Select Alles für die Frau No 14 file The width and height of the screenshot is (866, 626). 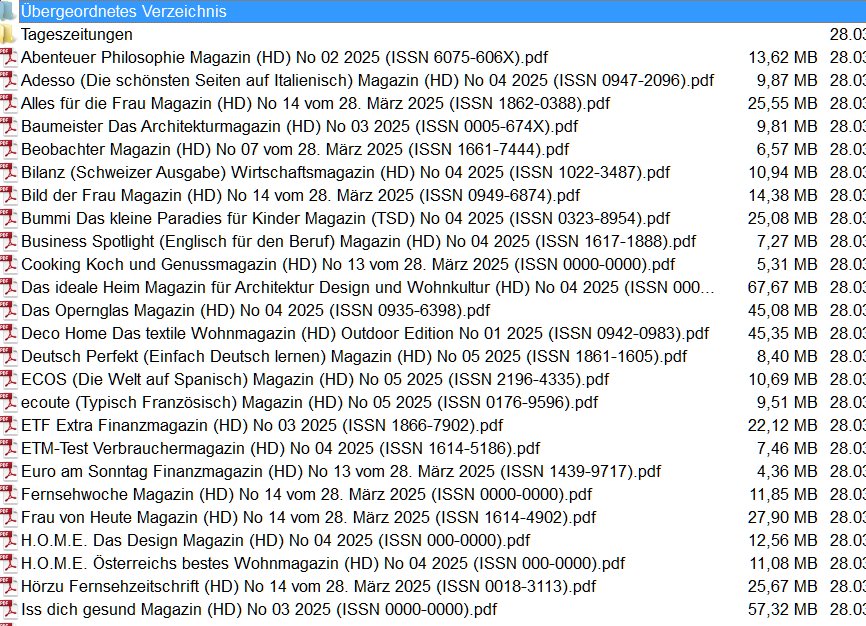click(x=315, y=103)
